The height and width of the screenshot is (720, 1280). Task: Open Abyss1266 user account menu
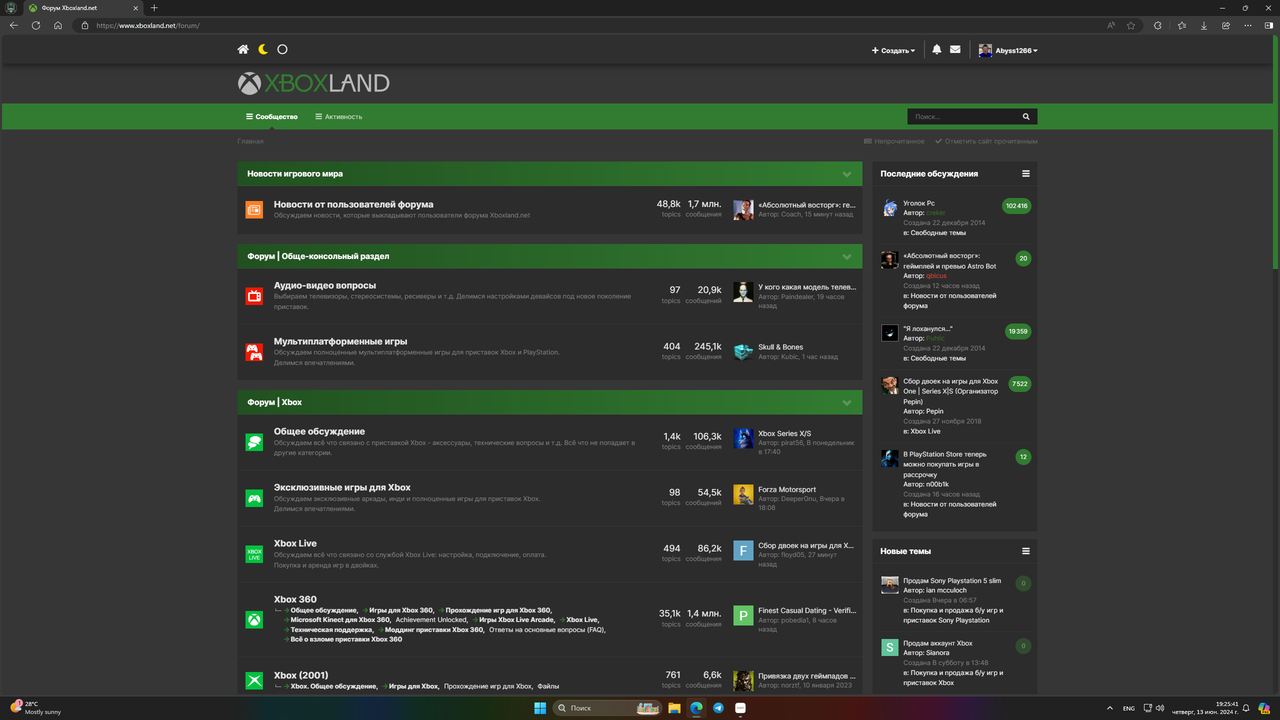point(1008,50)
